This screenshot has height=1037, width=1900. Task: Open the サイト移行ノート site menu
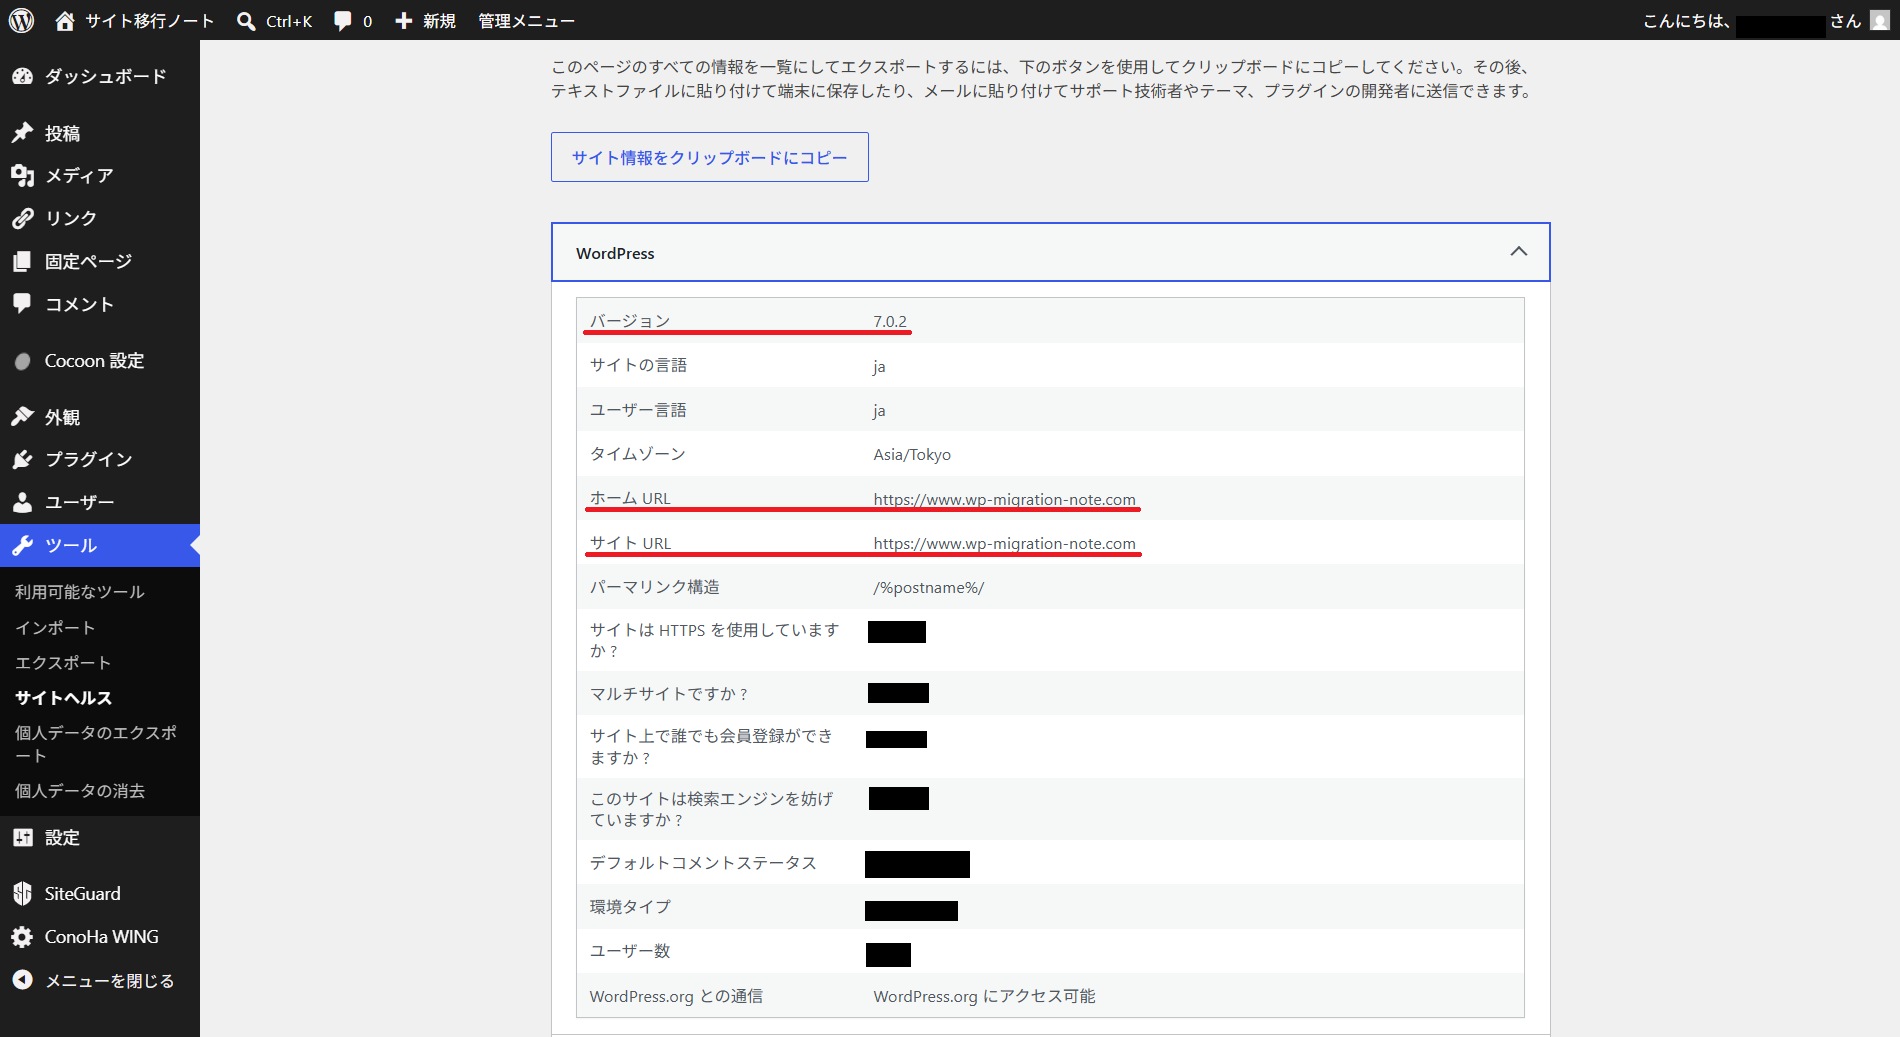[134, 21]
